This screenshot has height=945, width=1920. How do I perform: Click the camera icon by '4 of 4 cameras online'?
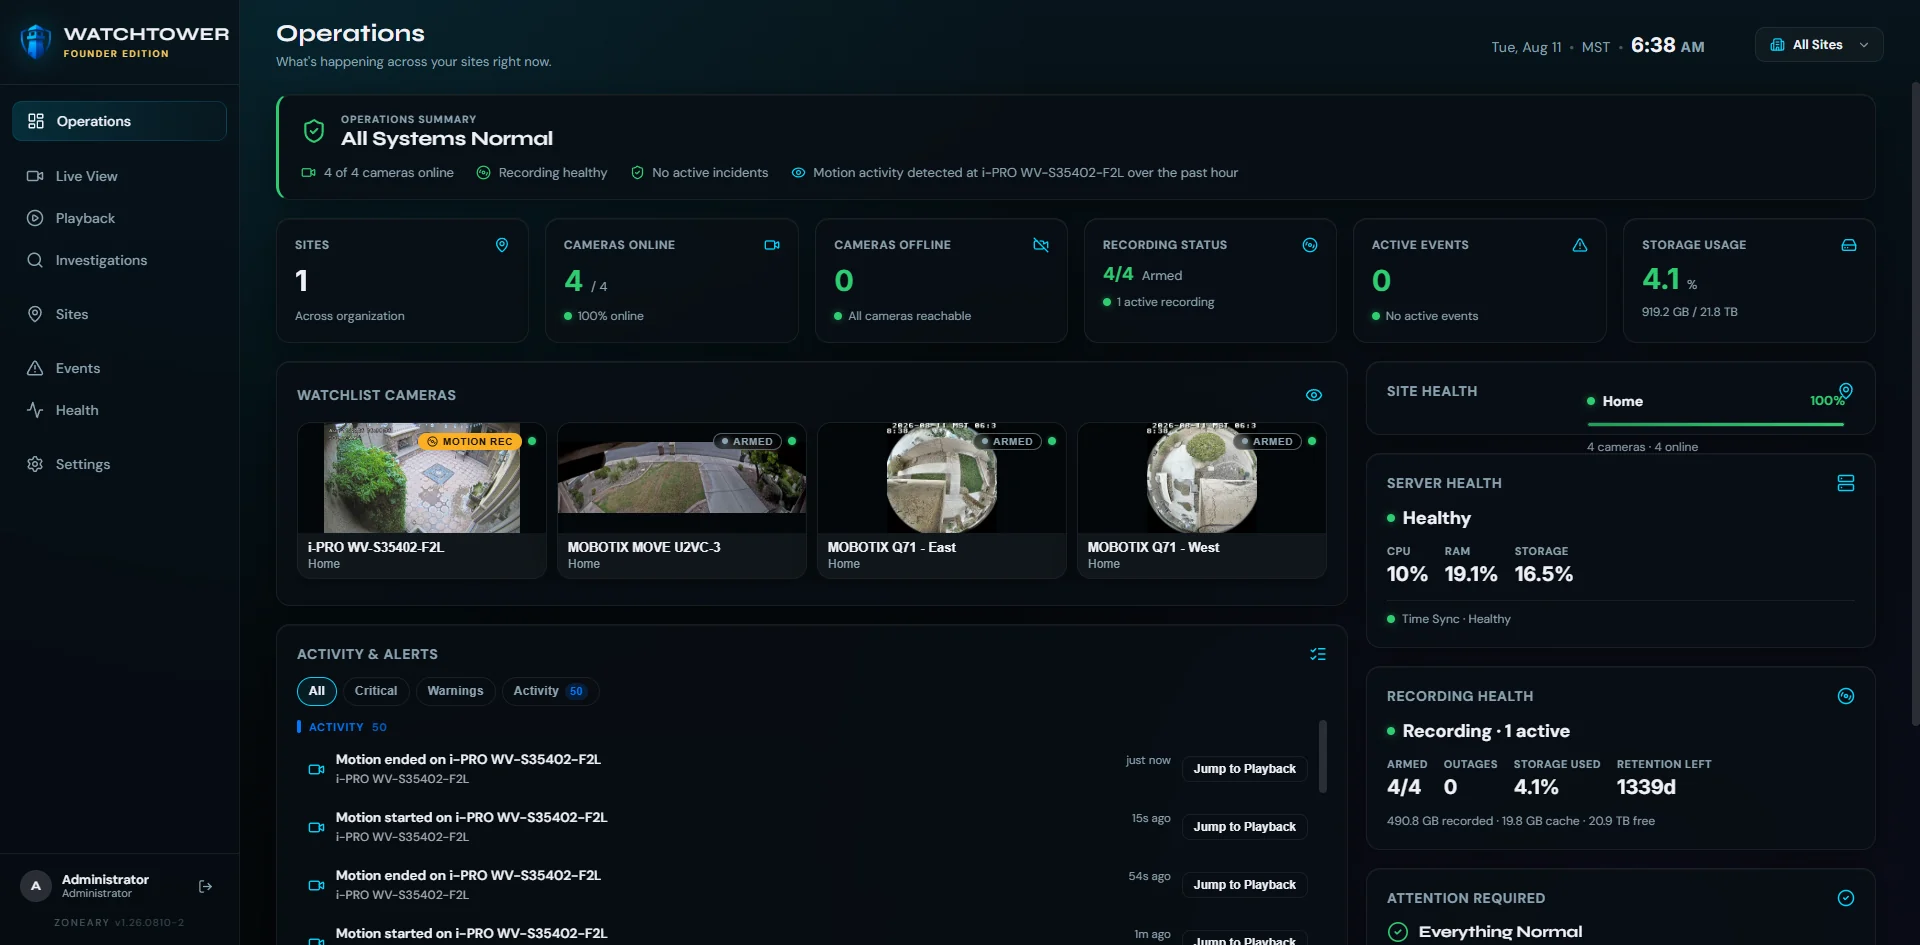pos(309,173)
